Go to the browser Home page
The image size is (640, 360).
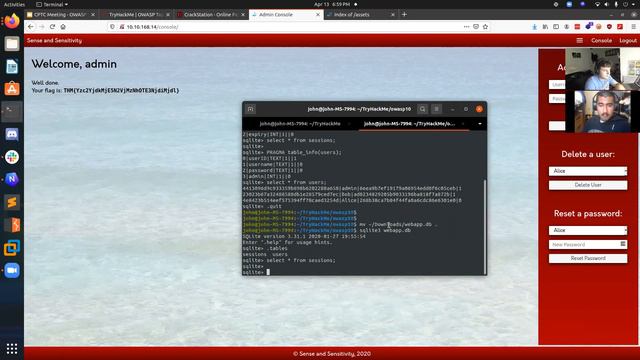point(63,27)
